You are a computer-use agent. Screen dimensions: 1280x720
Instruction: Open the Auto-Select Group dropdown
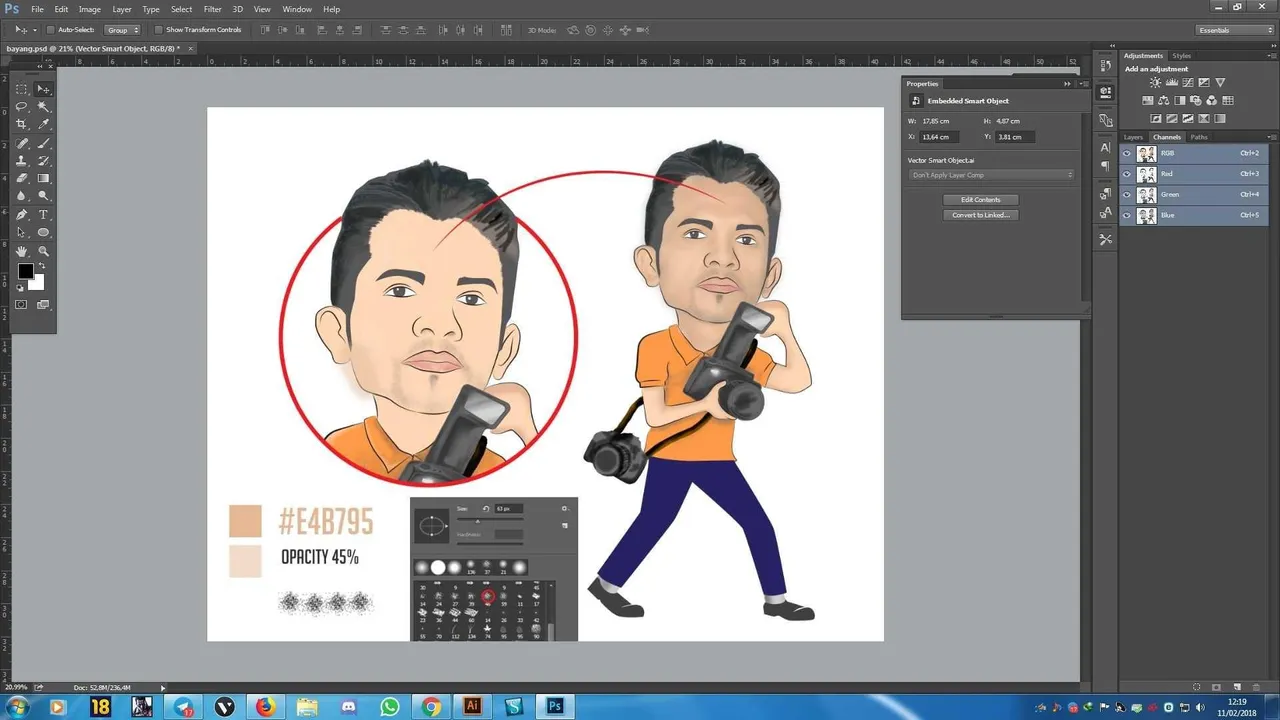click(x=123, y=30)
